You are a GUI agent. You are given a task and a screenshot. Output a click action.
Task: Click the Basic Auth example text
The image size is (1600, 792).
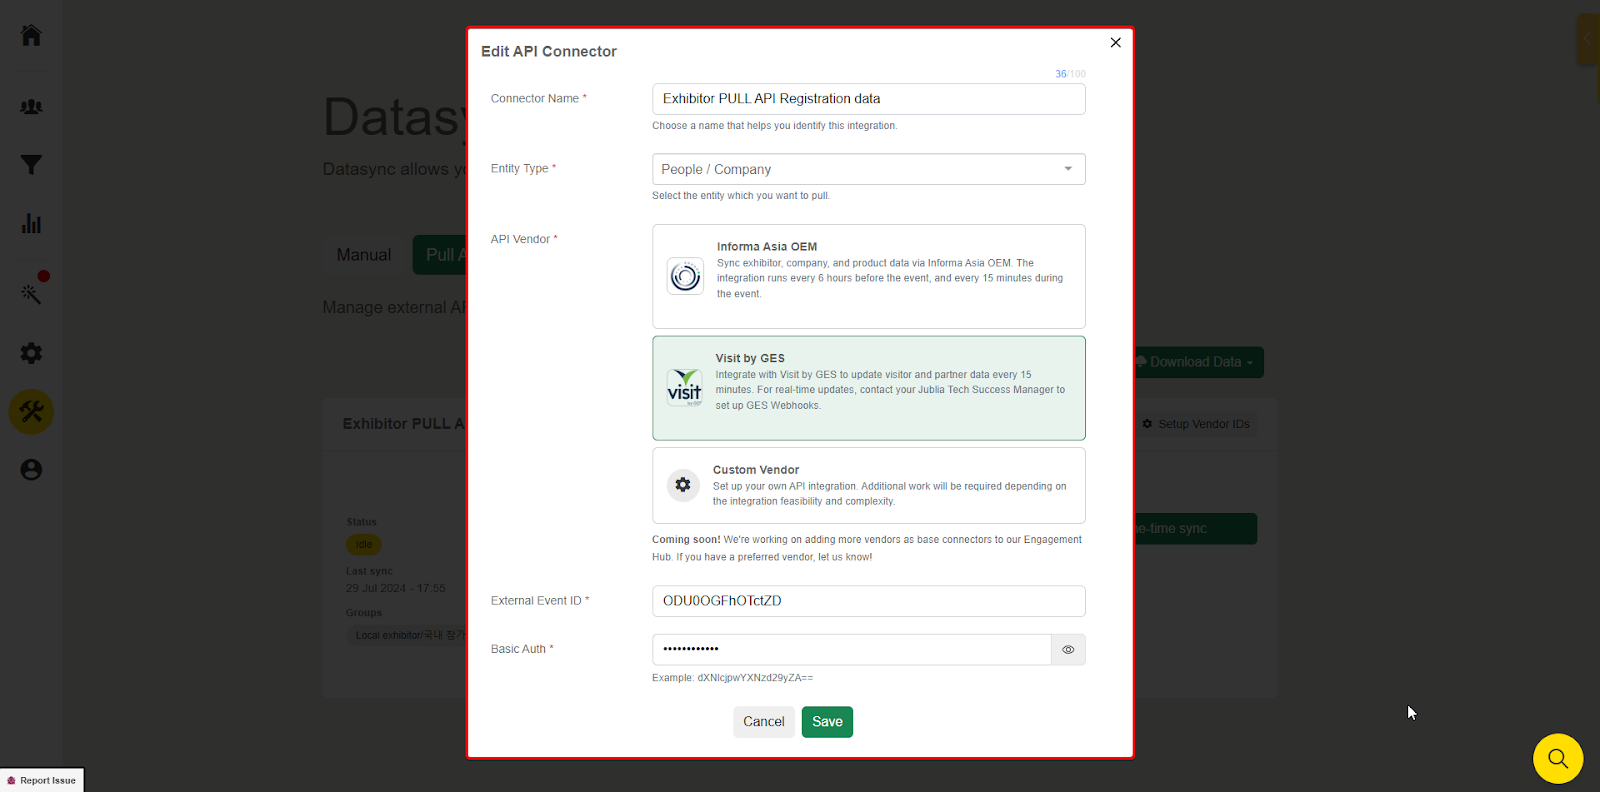(x=732, y=678)
